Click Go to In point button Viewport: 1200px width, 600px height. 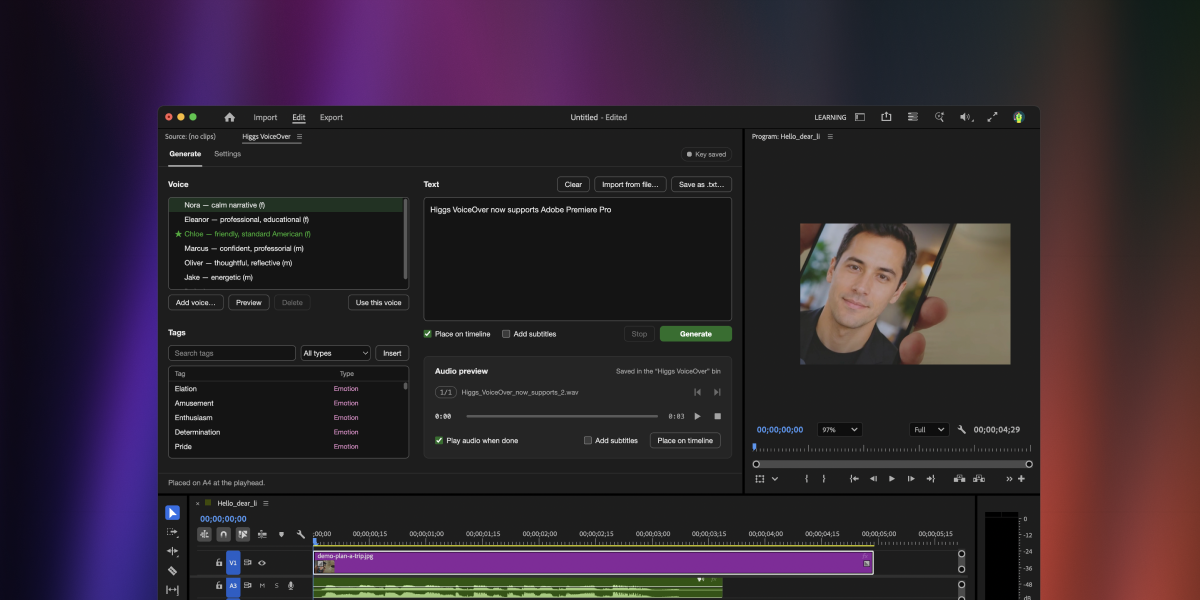tap(854, 479)
